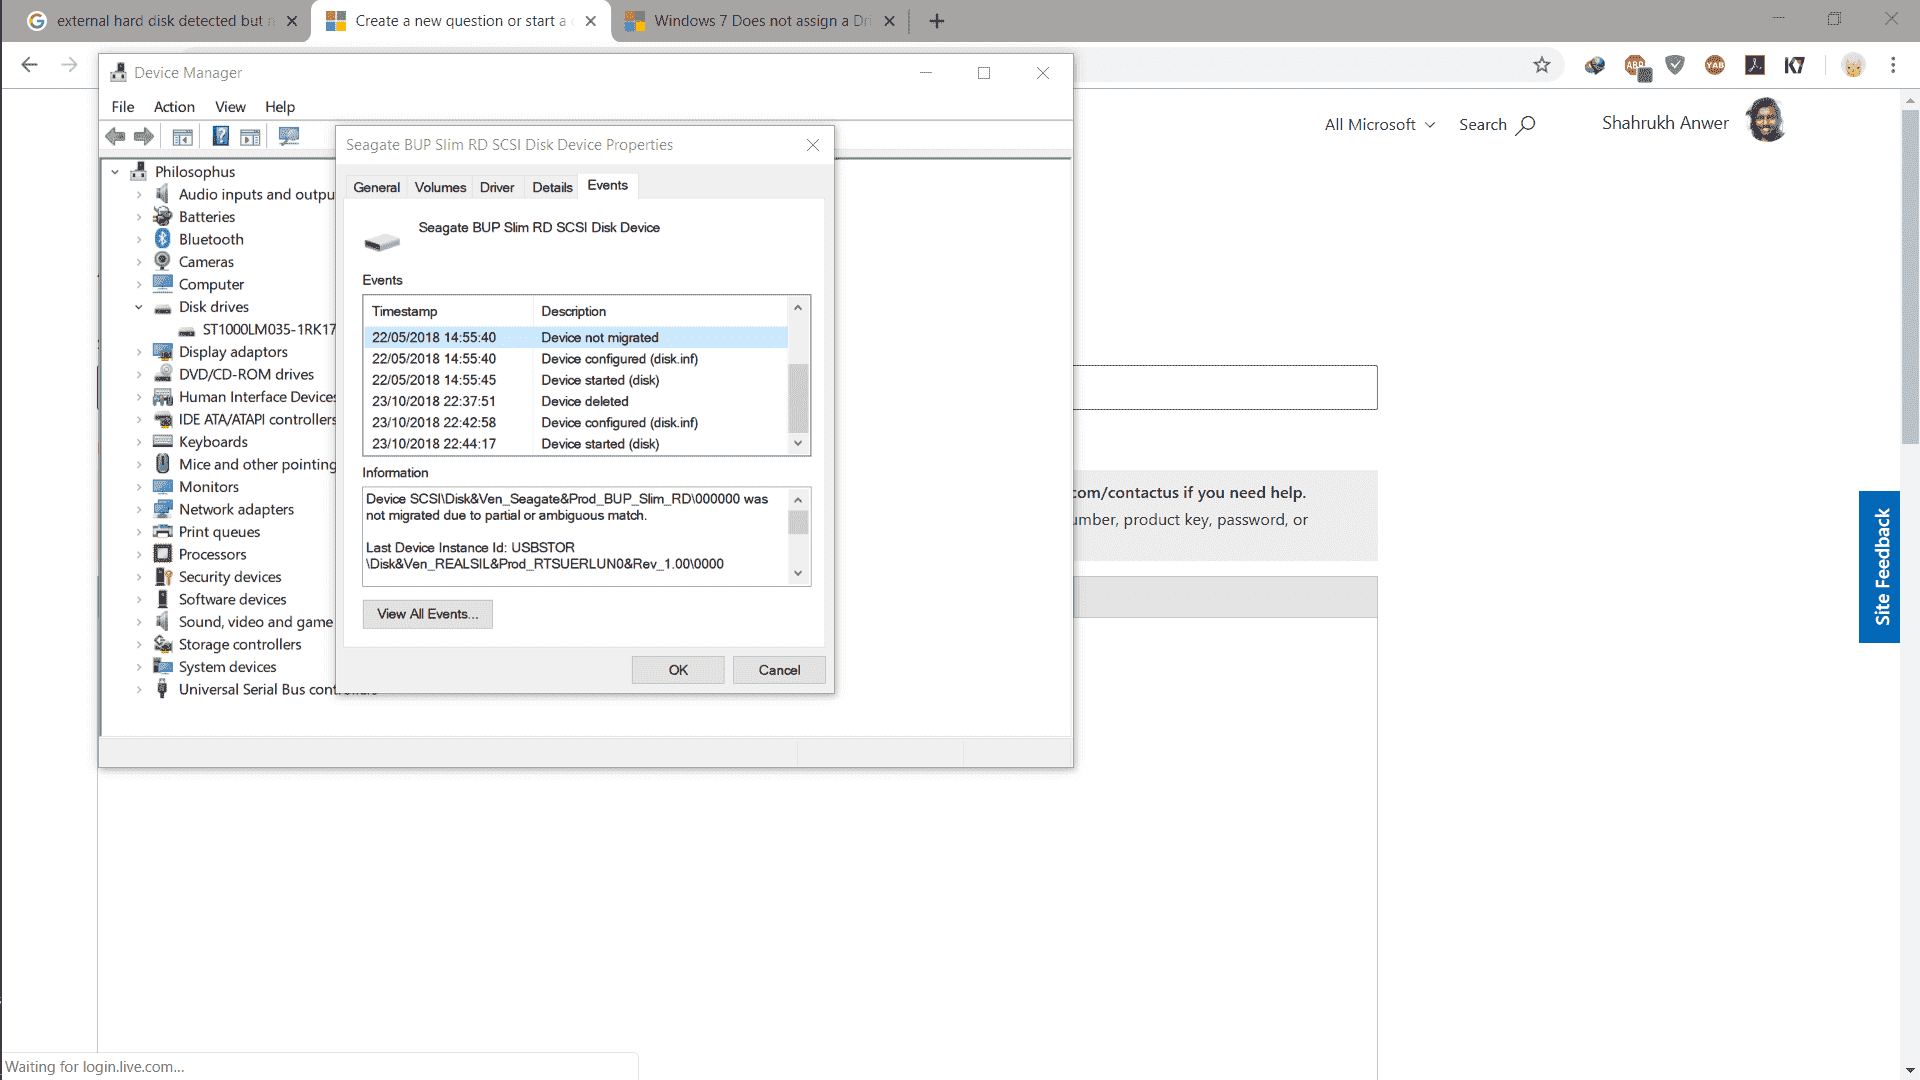Select the Device deleted event row

(584, 401)
